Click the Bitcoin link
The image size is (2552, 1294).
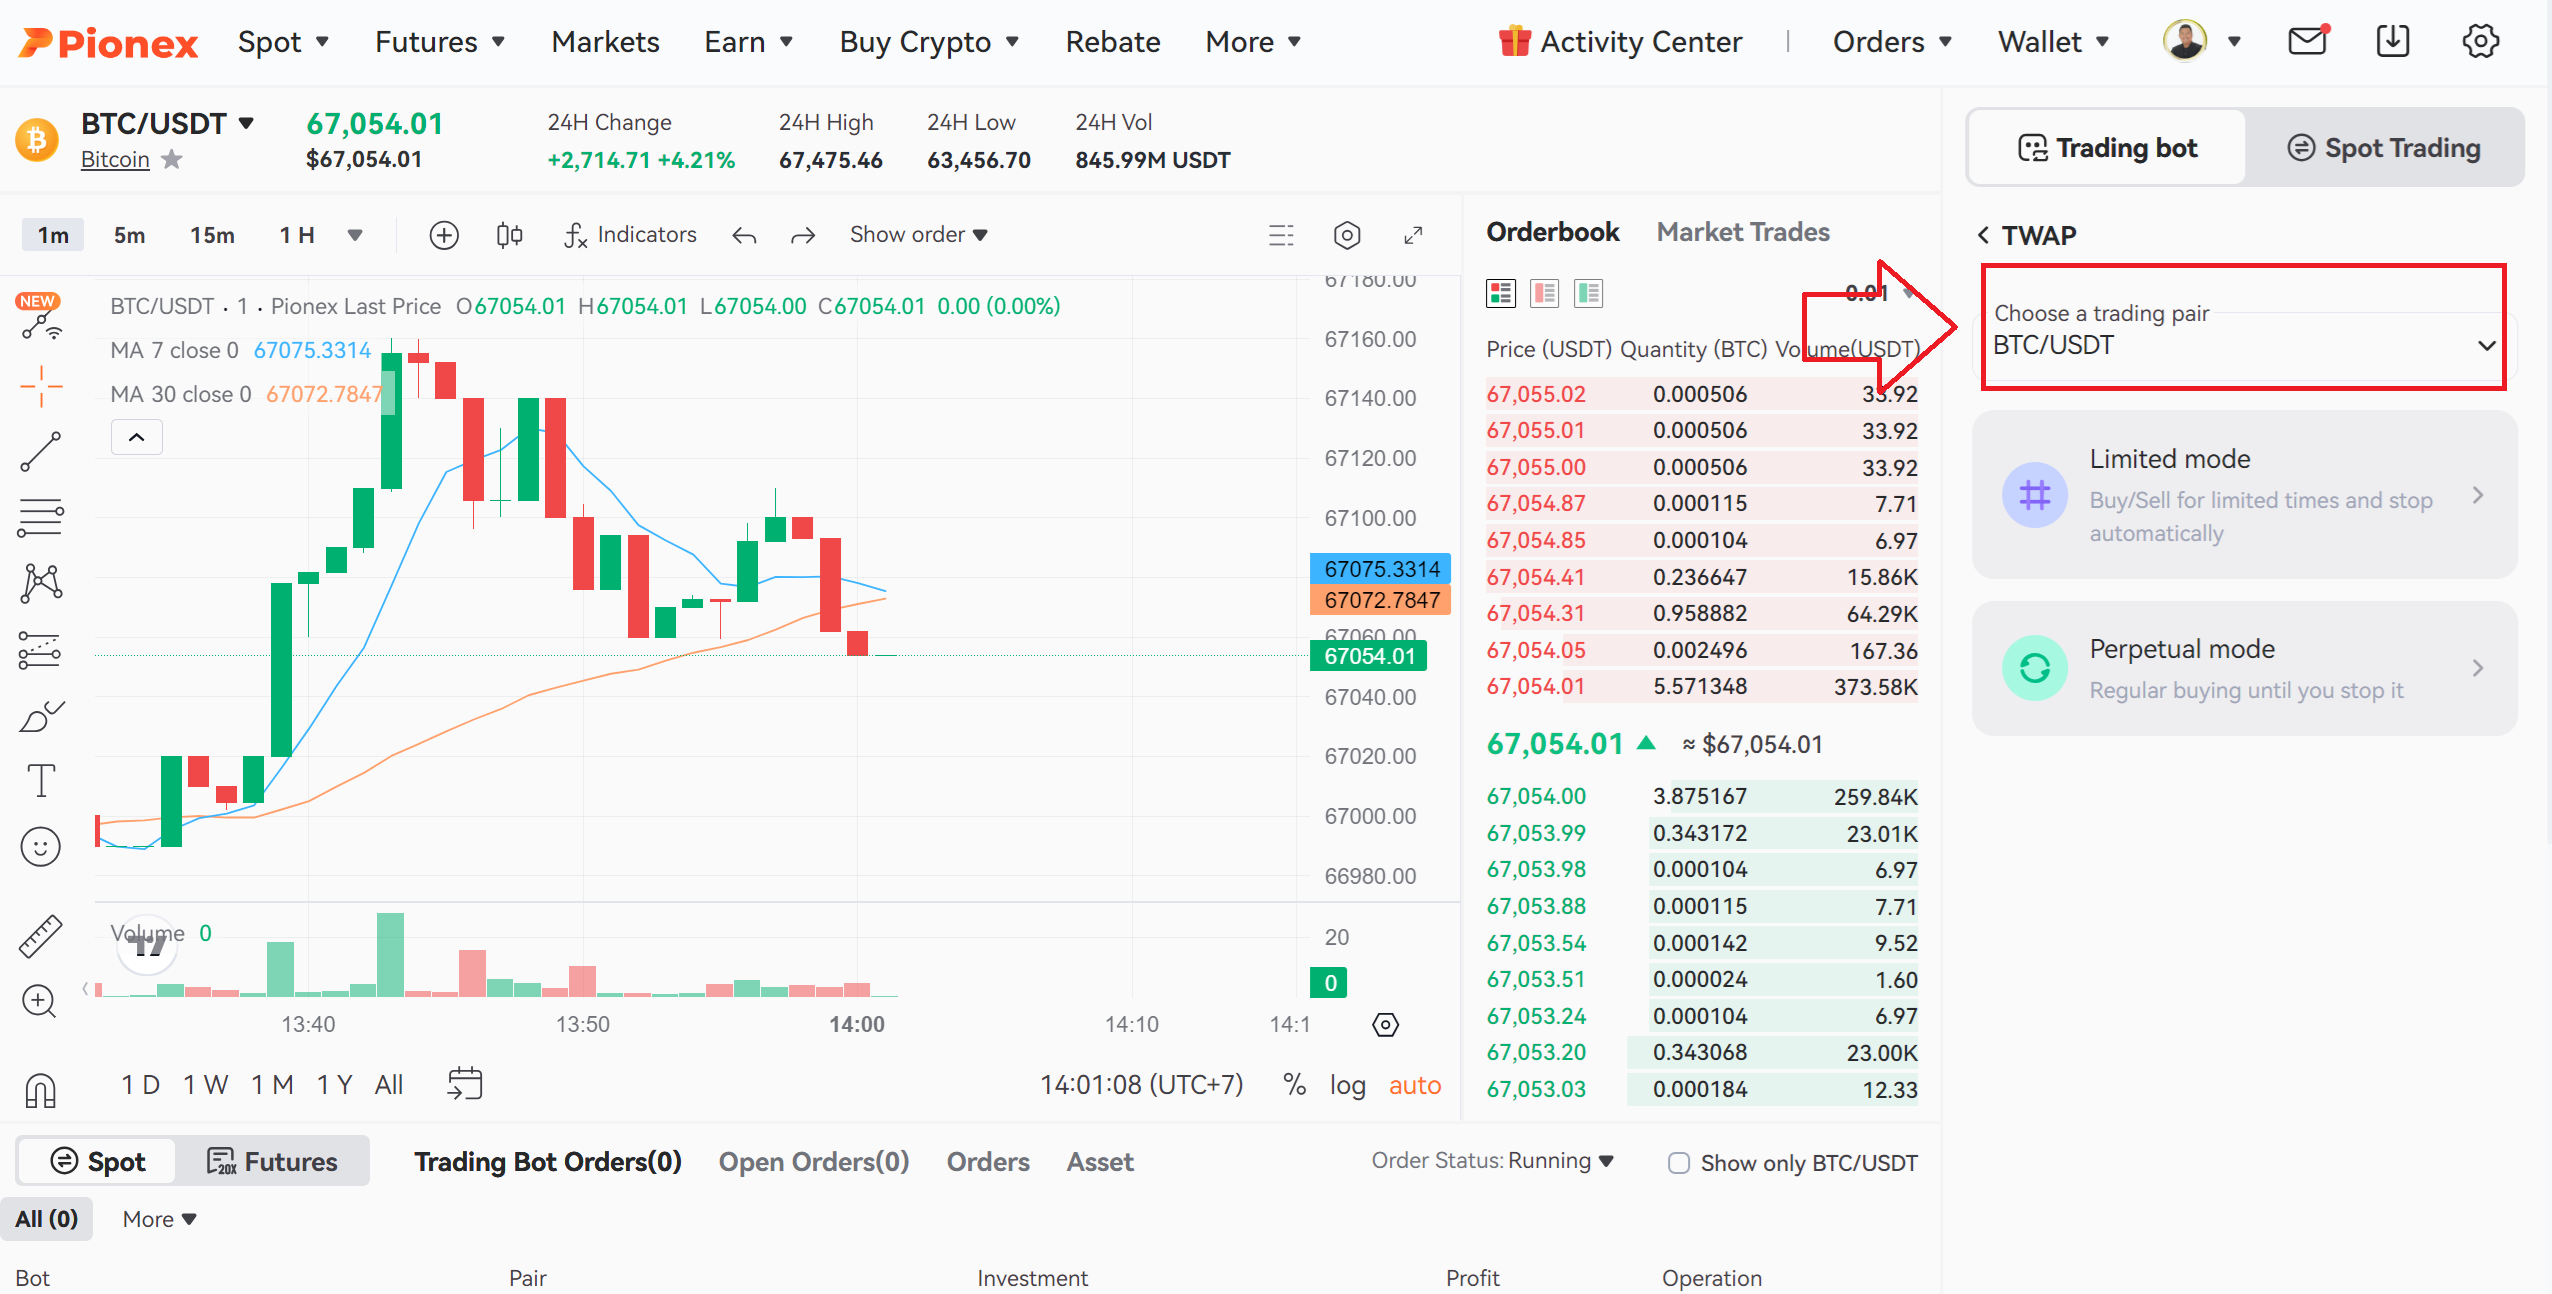point(115,159)
